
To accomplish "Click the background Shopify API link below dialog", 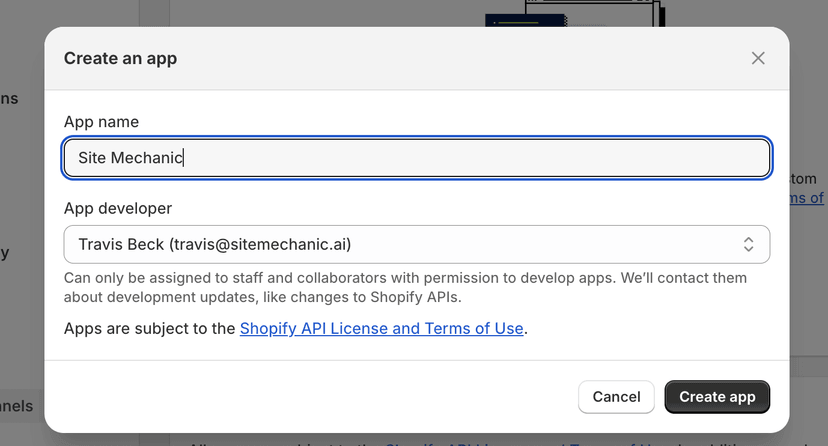I will [x=518, y=442].
